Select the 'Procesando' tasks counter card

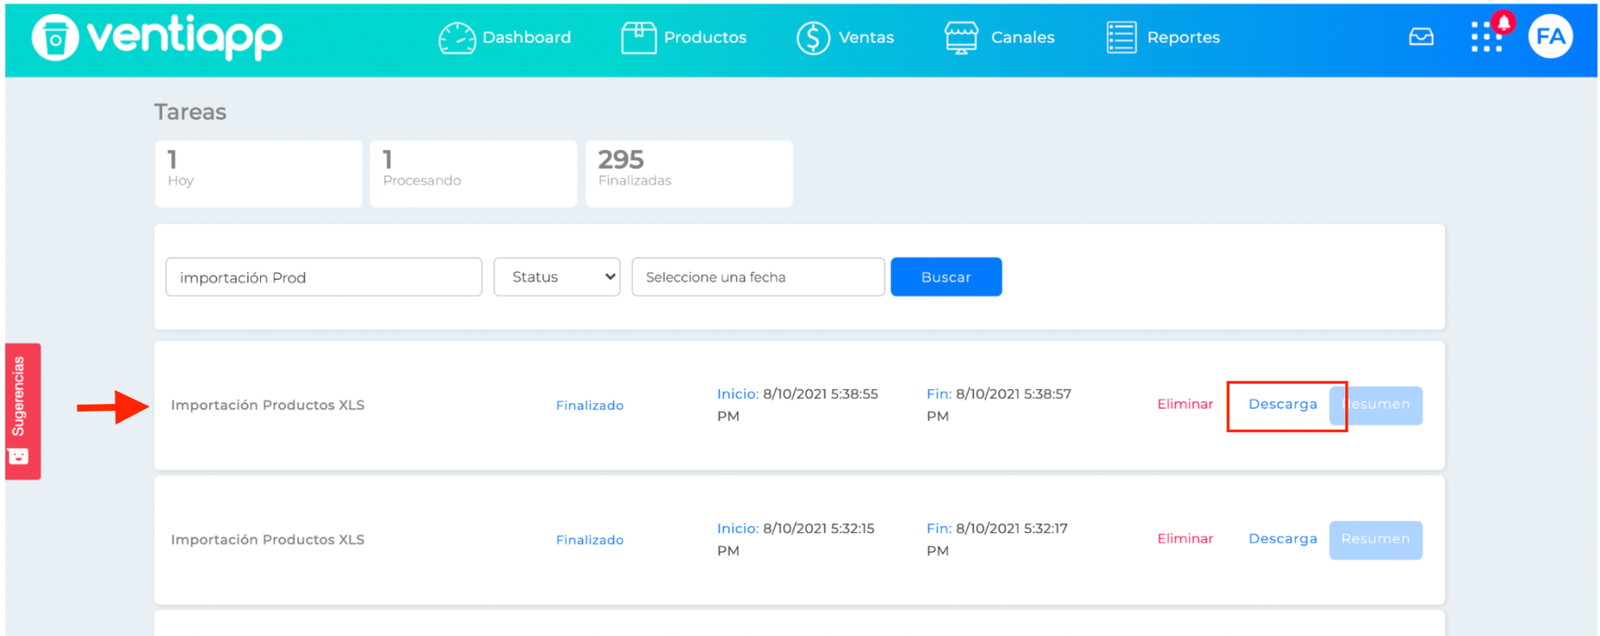(474, 174)
